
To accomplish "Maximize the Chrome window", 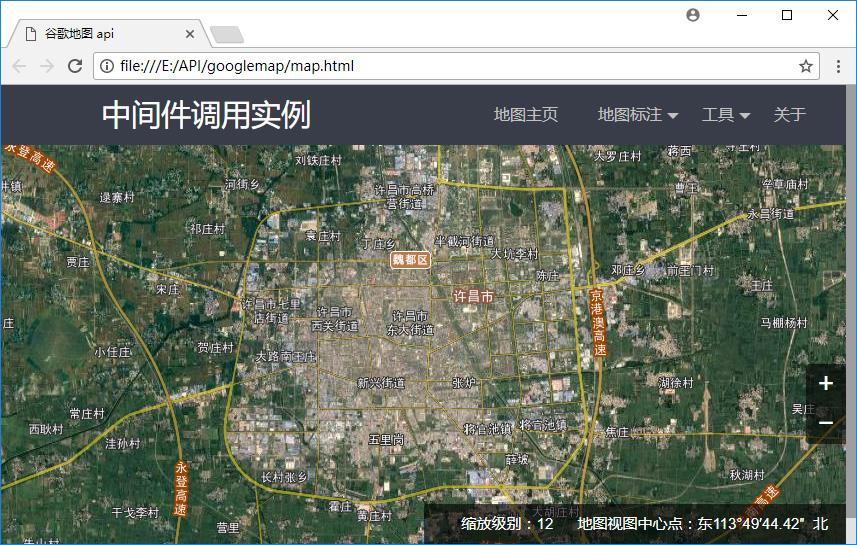I will coord(787,15).
